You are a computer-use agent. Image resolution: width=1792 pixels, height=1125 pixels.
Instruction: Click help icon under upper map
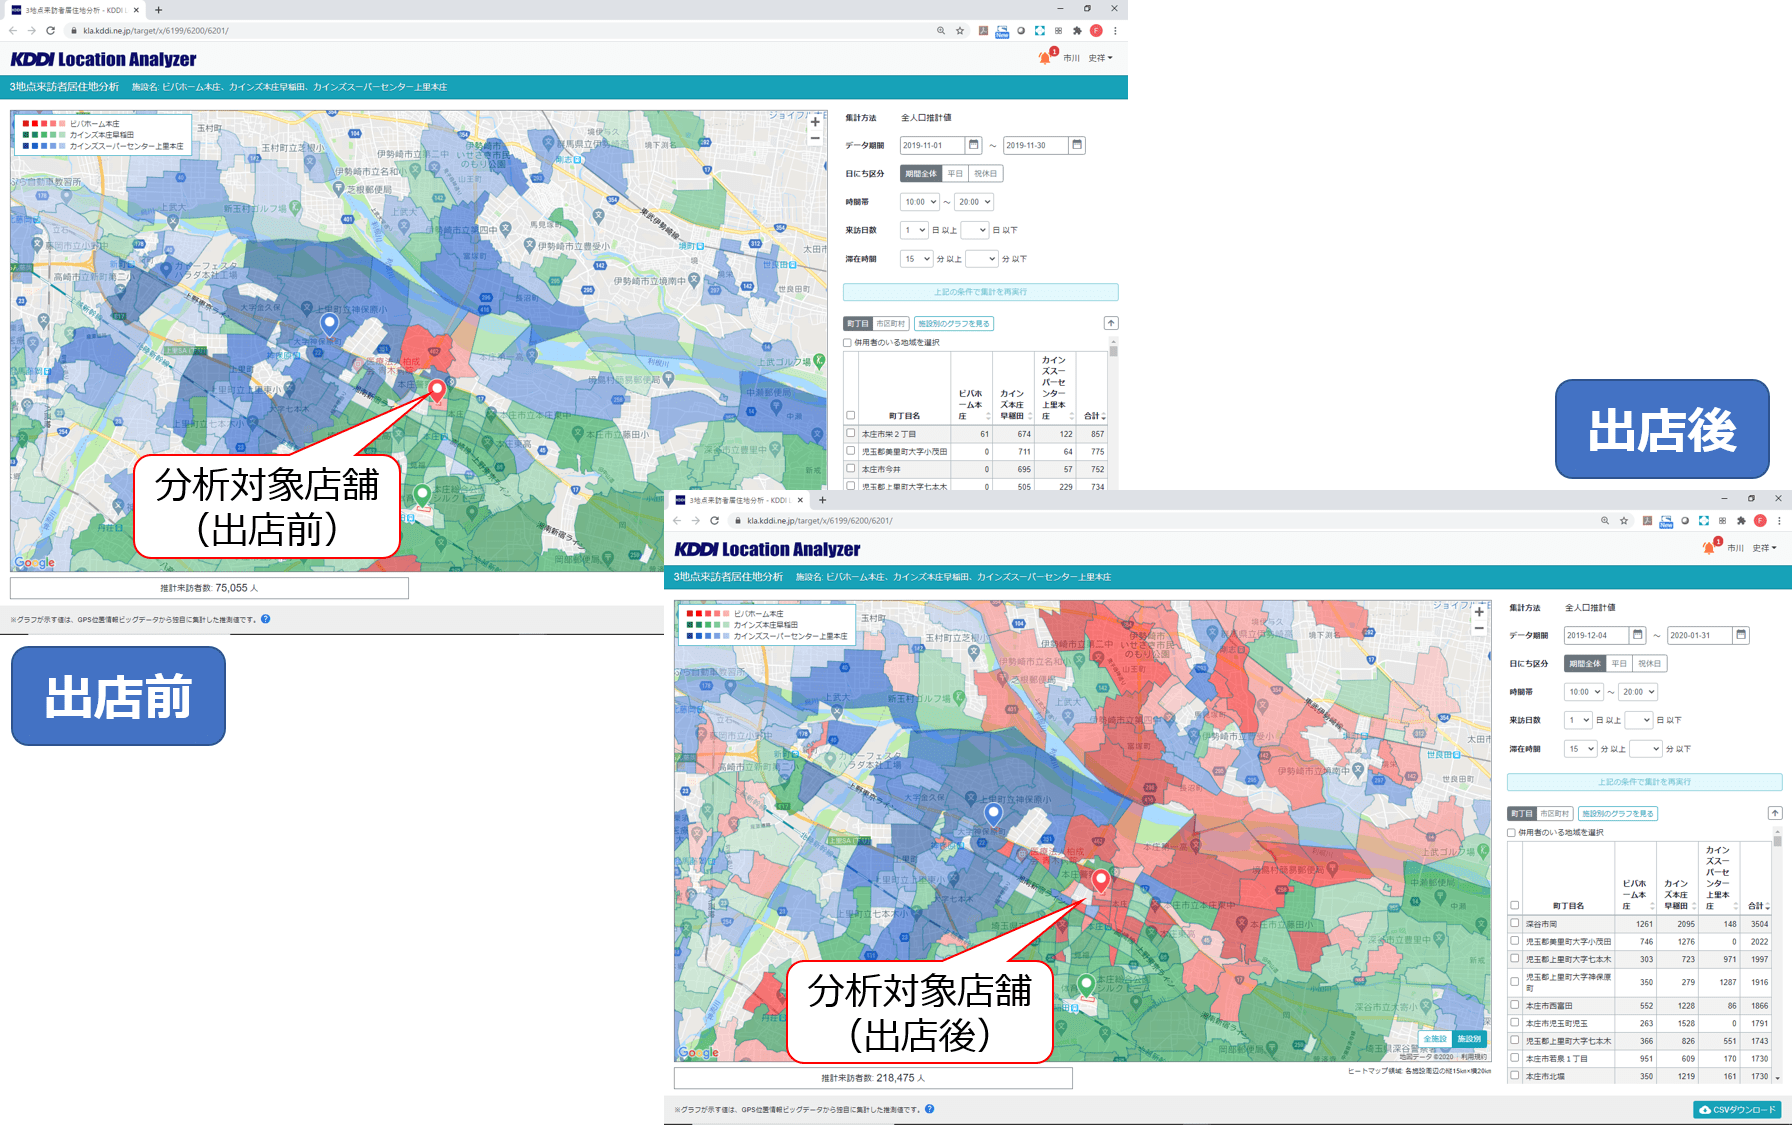(266, 619)
